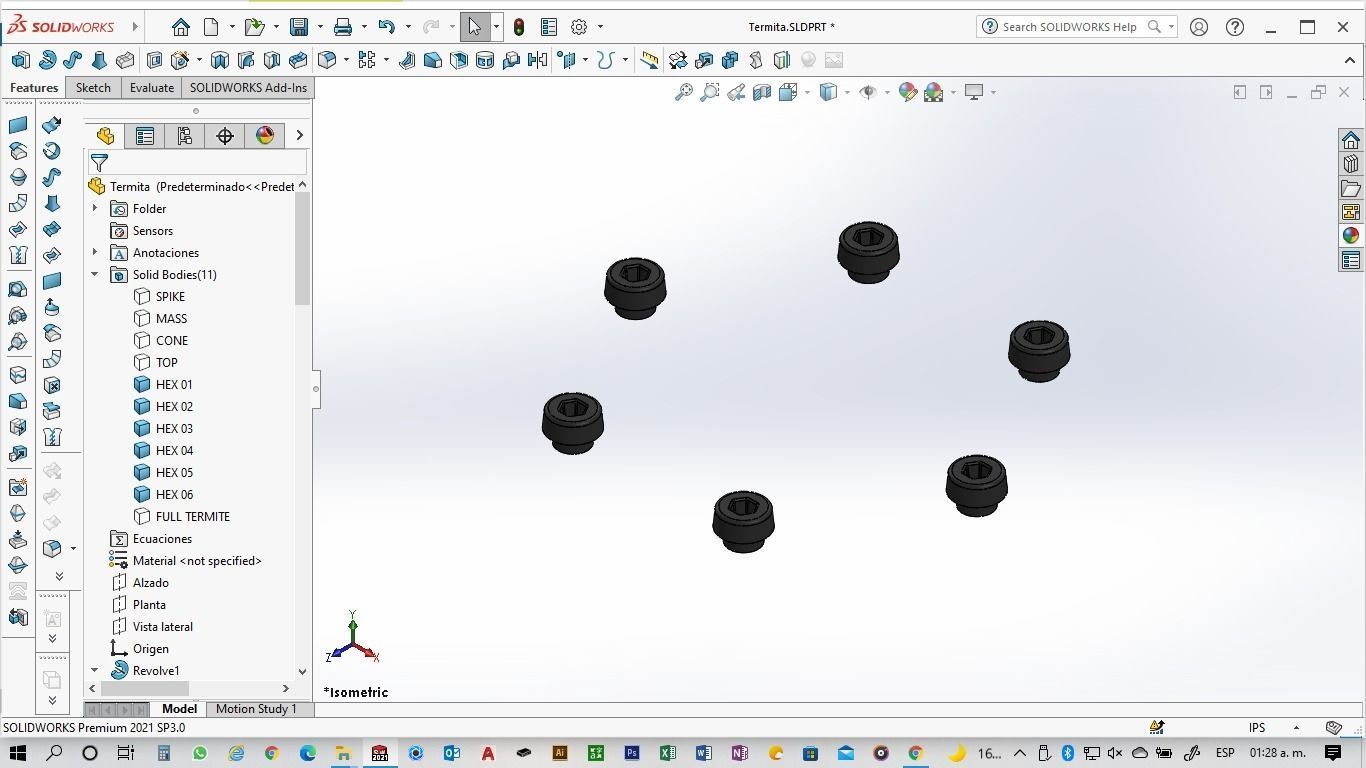Open Display Style cube dropdown

tap(847, 92)
